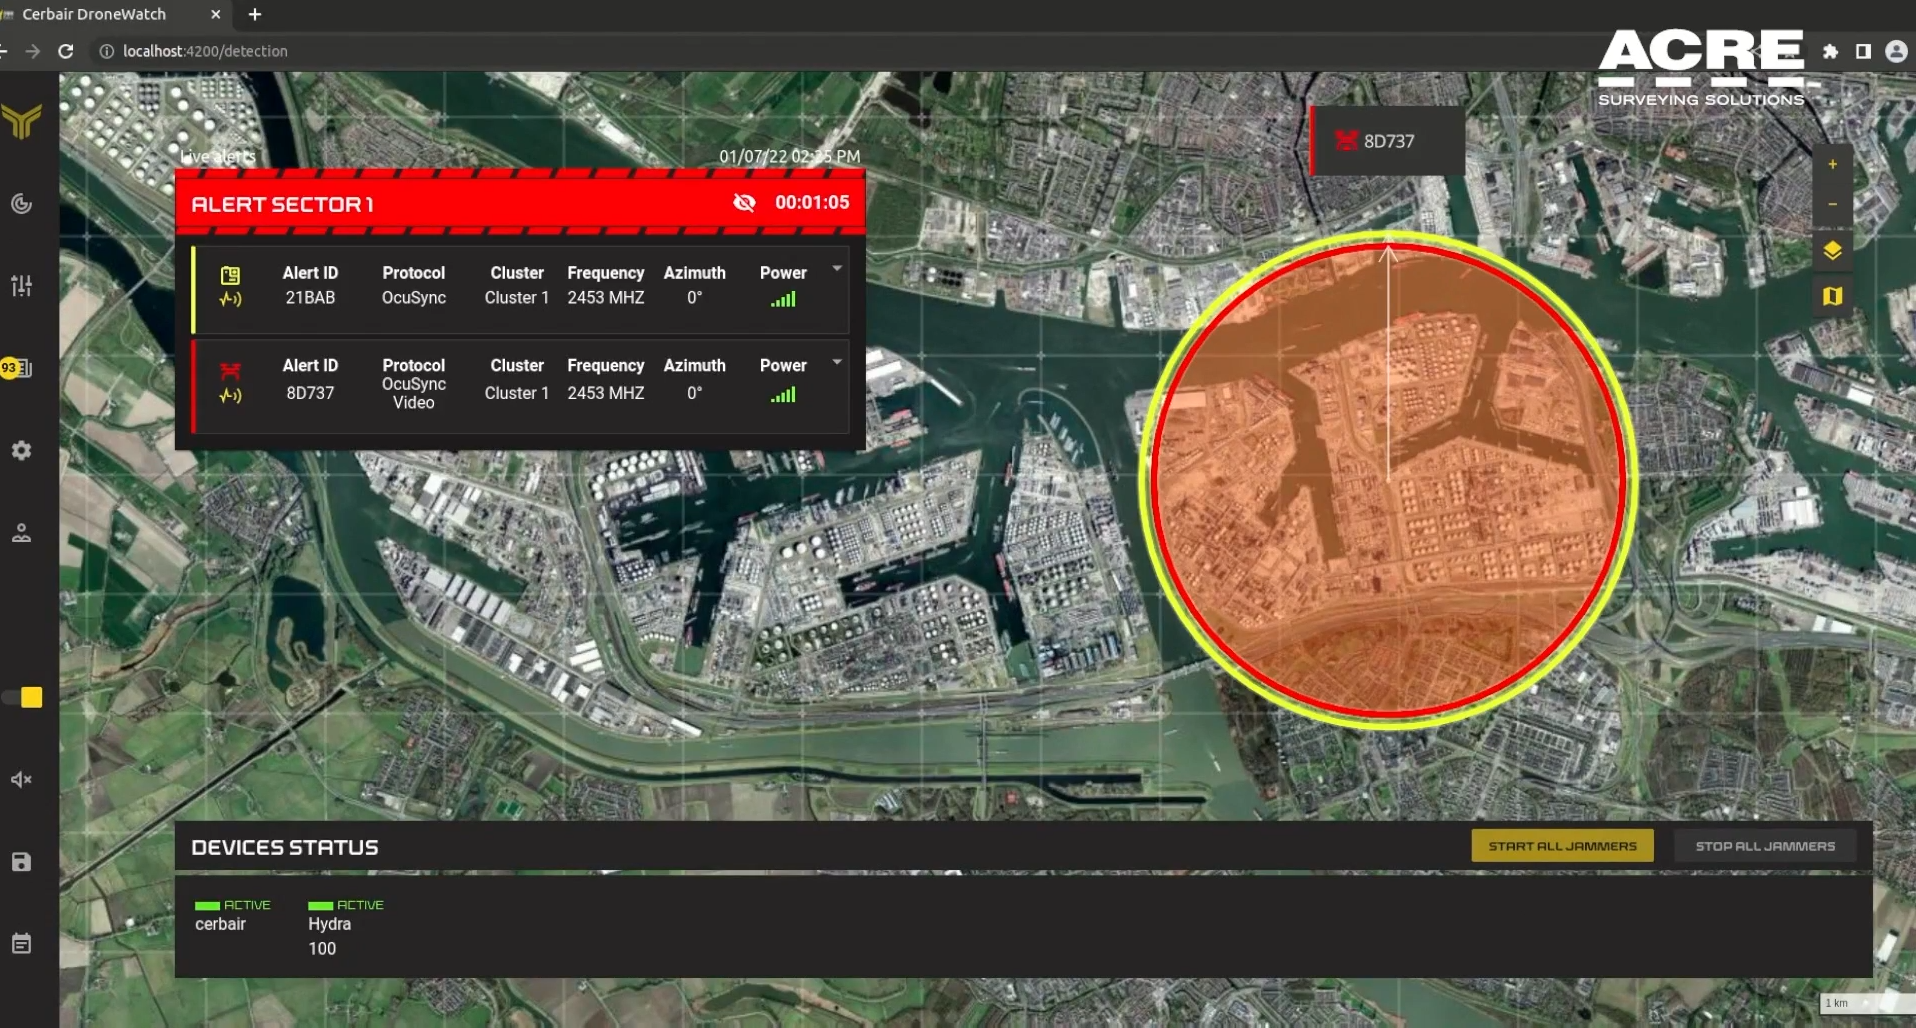This screenshot has width=1916, height=1028.
Task: Open the calendar log sidebar icon
Action: (21, 944)
